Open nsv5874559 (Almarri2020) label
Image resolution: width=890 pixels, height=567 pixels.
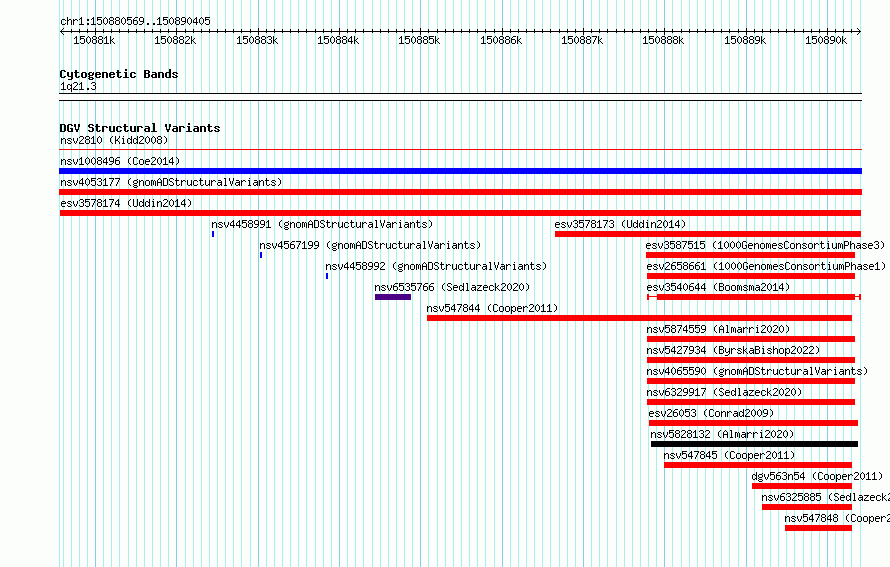[718, 329]
